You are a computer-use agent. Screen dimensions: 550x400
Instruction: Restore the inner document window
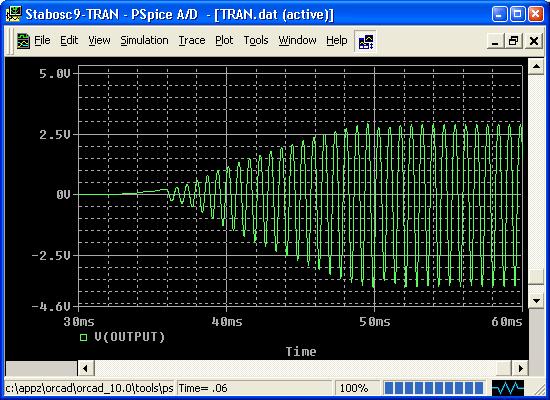[514, 41]
